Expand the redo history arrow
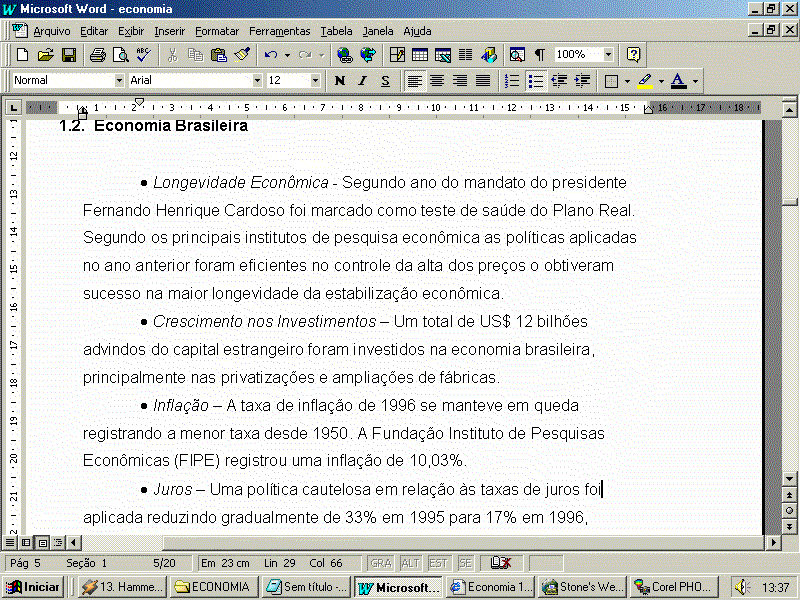This screenshot has height=600, width=800. point(321,55)
